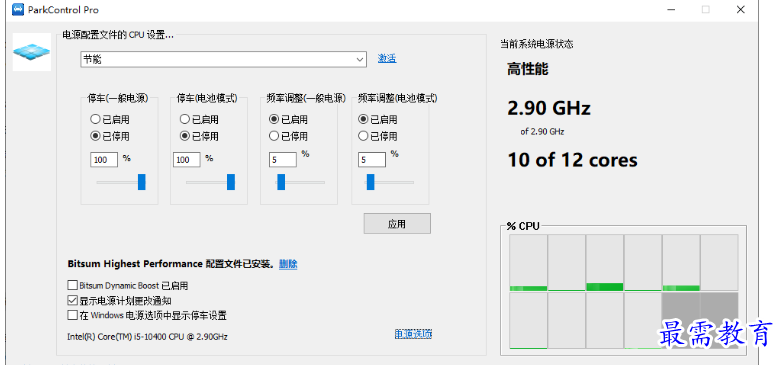Click the 激活 activate link
Image resolution: width=781 pixels, height=365 pixels.
[x=387, y=59]
